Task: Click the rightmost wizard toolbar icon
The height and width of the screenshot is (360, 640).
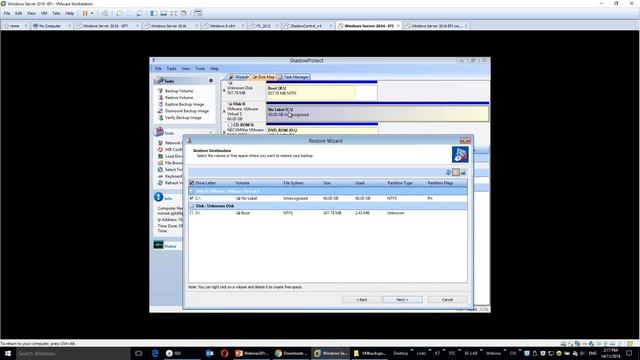Action: 463,172
